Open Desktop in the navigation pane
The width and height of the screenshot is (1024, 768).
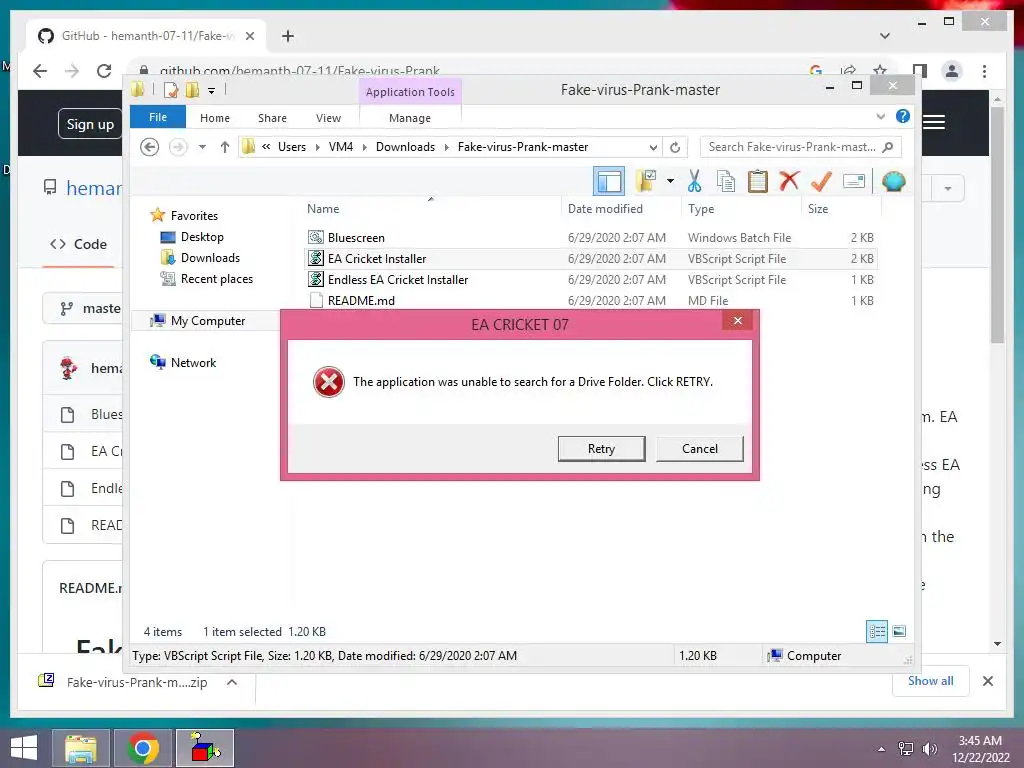202,237
